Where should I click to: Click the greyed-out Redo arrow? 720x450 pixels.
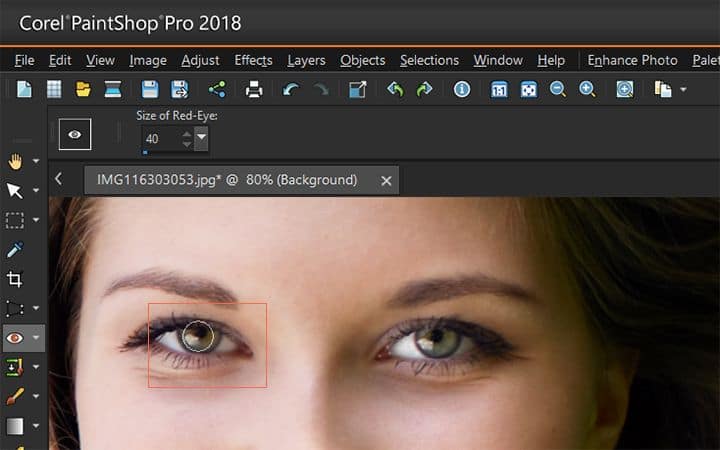point(321,89)
